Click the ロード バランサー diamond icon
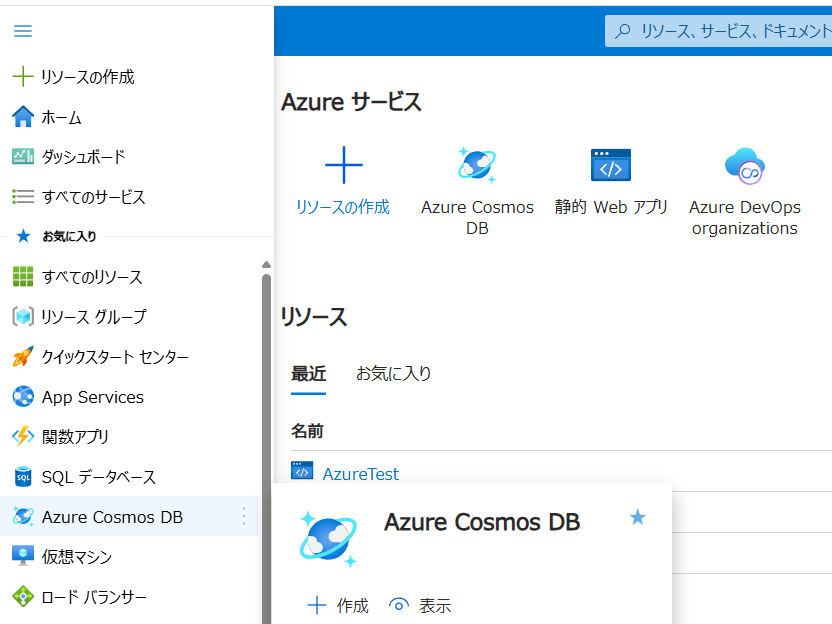Screen dimensions: 832x624 click(23, 596)
